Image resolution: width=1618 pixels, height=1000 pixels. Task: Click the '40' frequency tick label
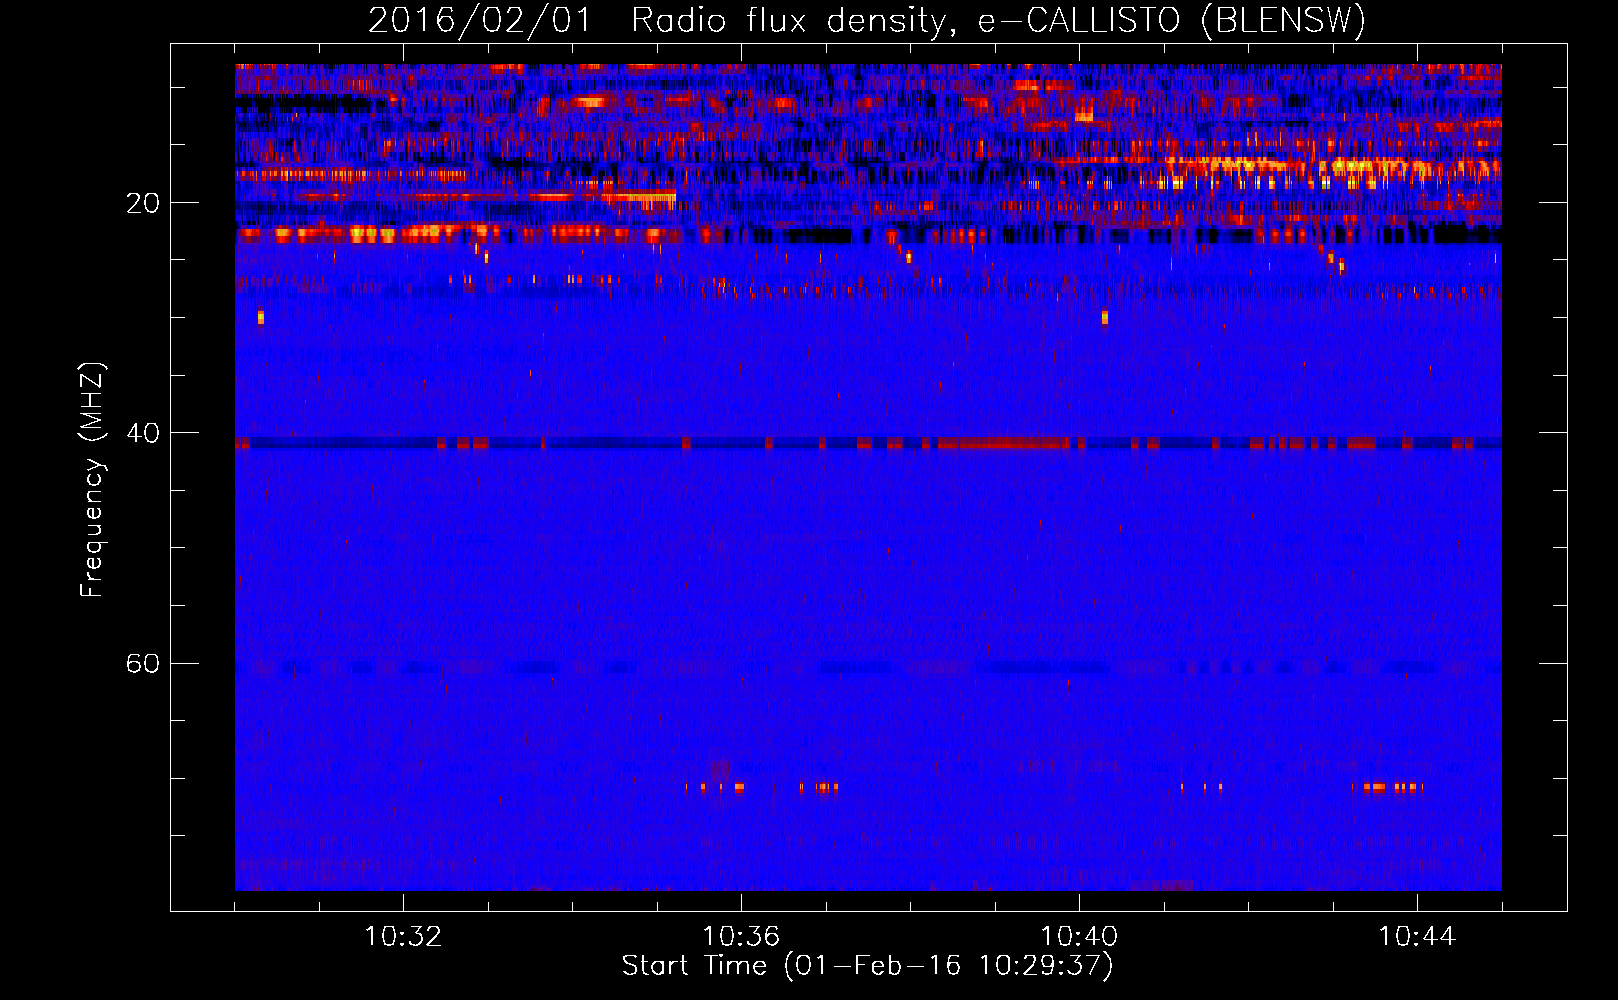click(x=142, y=433)
